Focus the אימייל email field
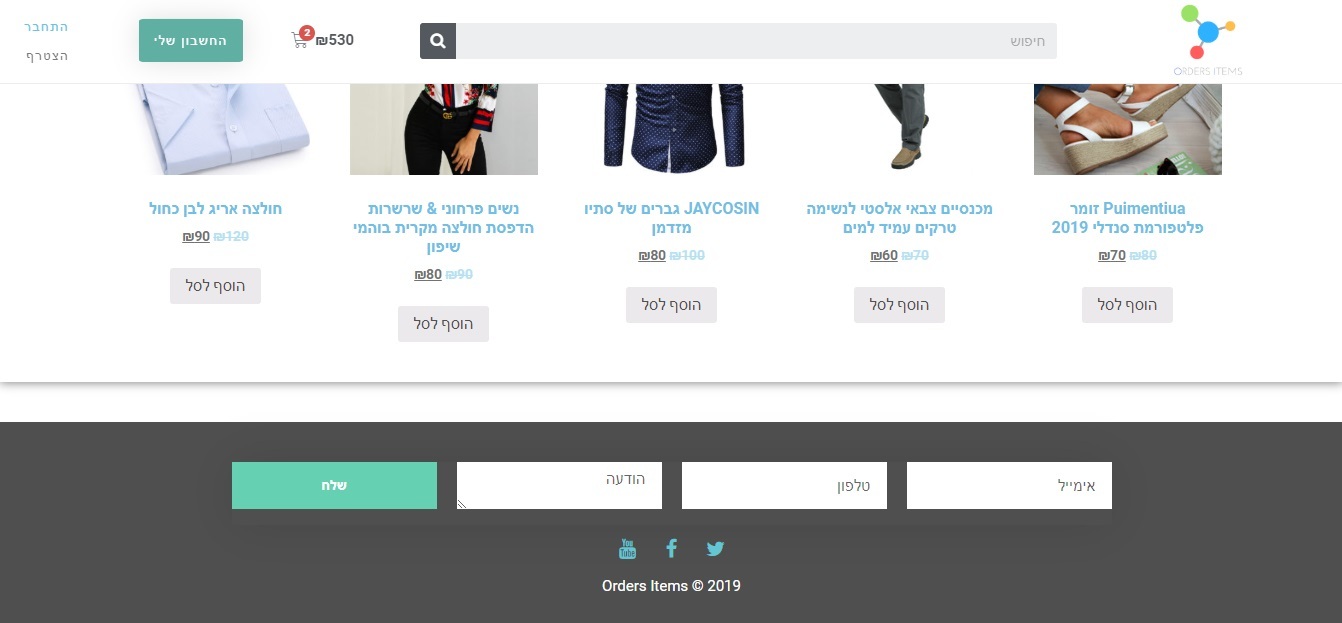This screenshot has width=1342, height=623. (1009, 485)
